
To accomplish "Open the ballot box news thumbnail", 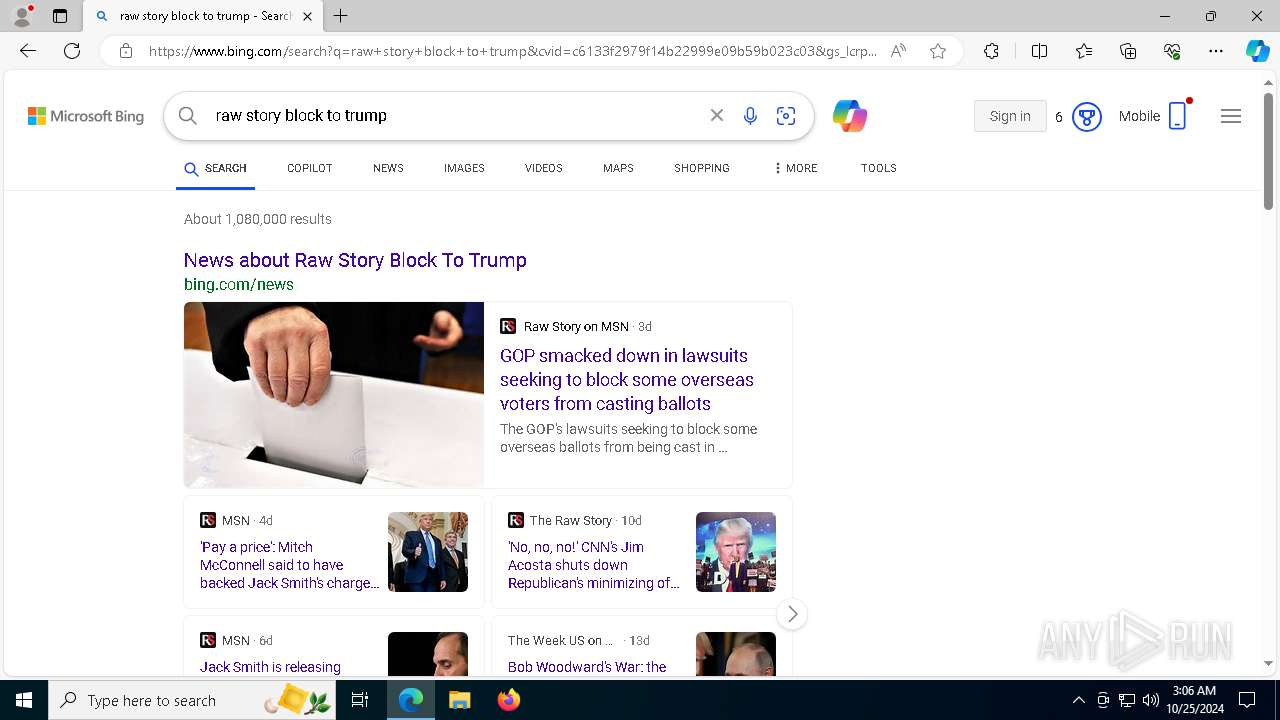I will (334, 395).
